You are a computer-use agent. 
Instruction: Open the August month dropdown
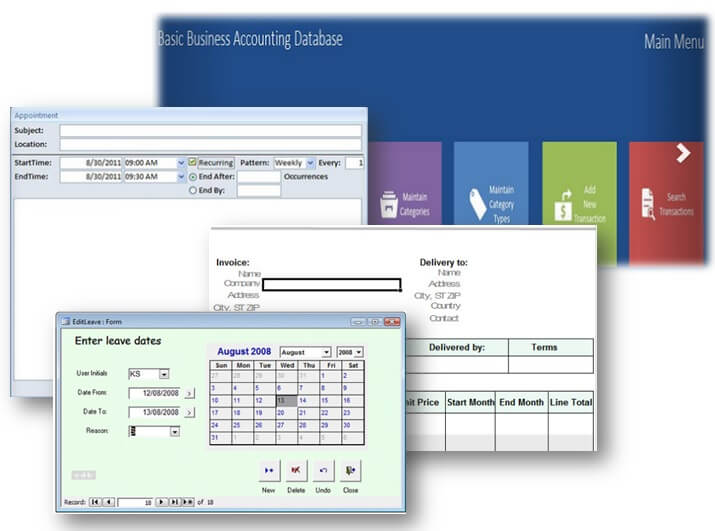tap(326, 352)
